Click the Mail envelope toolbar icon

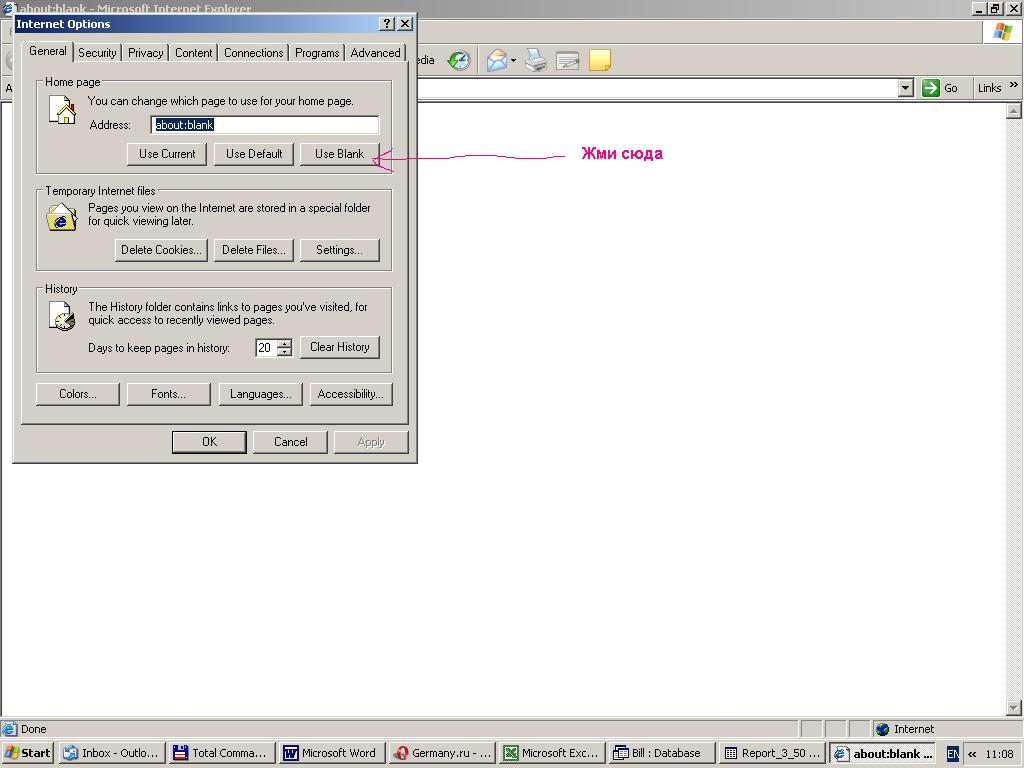point(496,61)
